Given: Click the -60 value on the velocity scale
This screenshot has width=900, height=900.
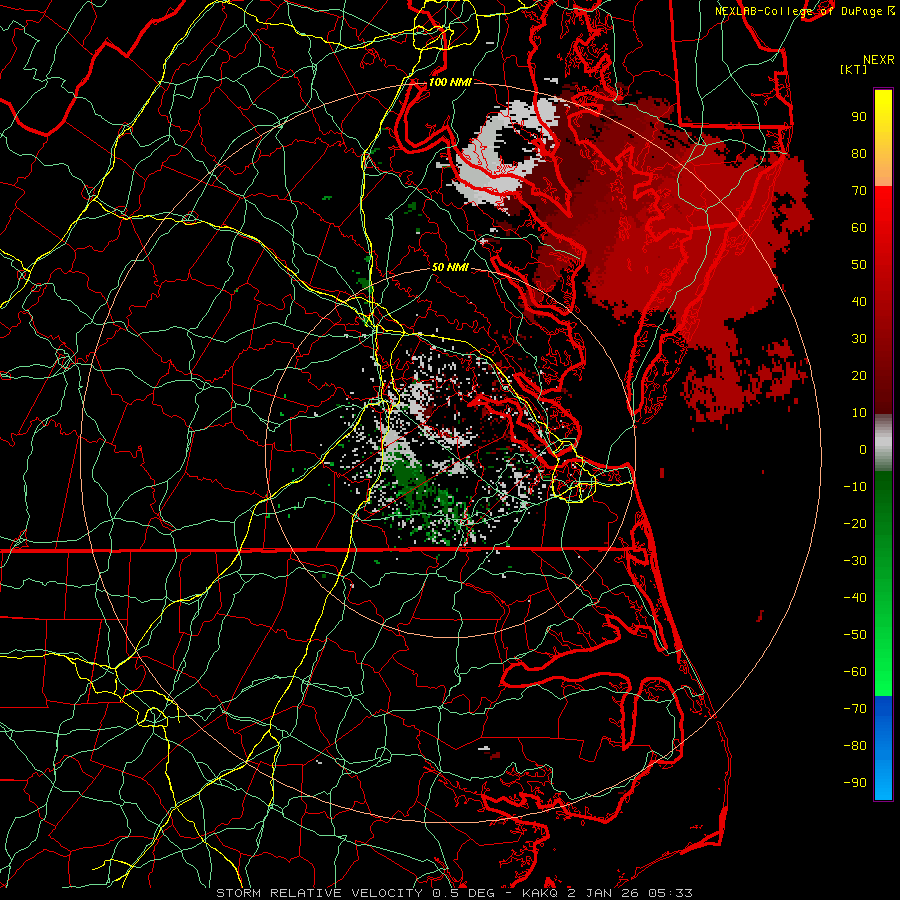Looking at the screenshot, I should pyautogui.click(x=855, y=672).
